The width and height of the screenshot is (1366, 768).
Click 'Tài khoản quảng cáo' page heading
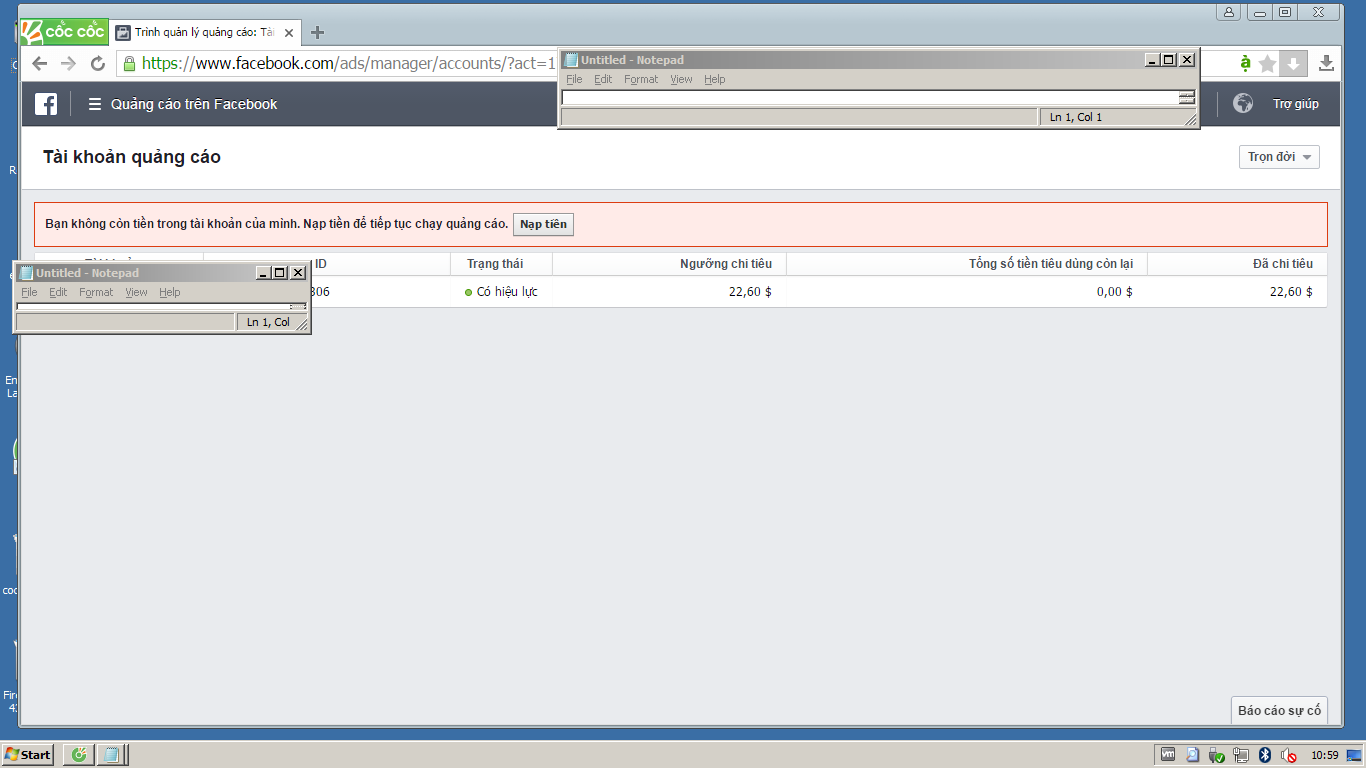point(132,157)
